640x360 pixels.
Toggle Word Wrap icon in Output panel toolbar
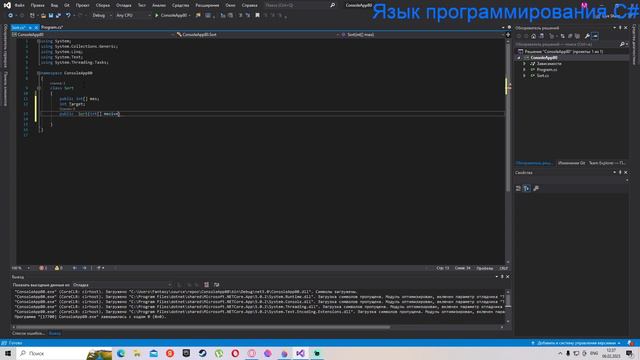pos(216,284)
